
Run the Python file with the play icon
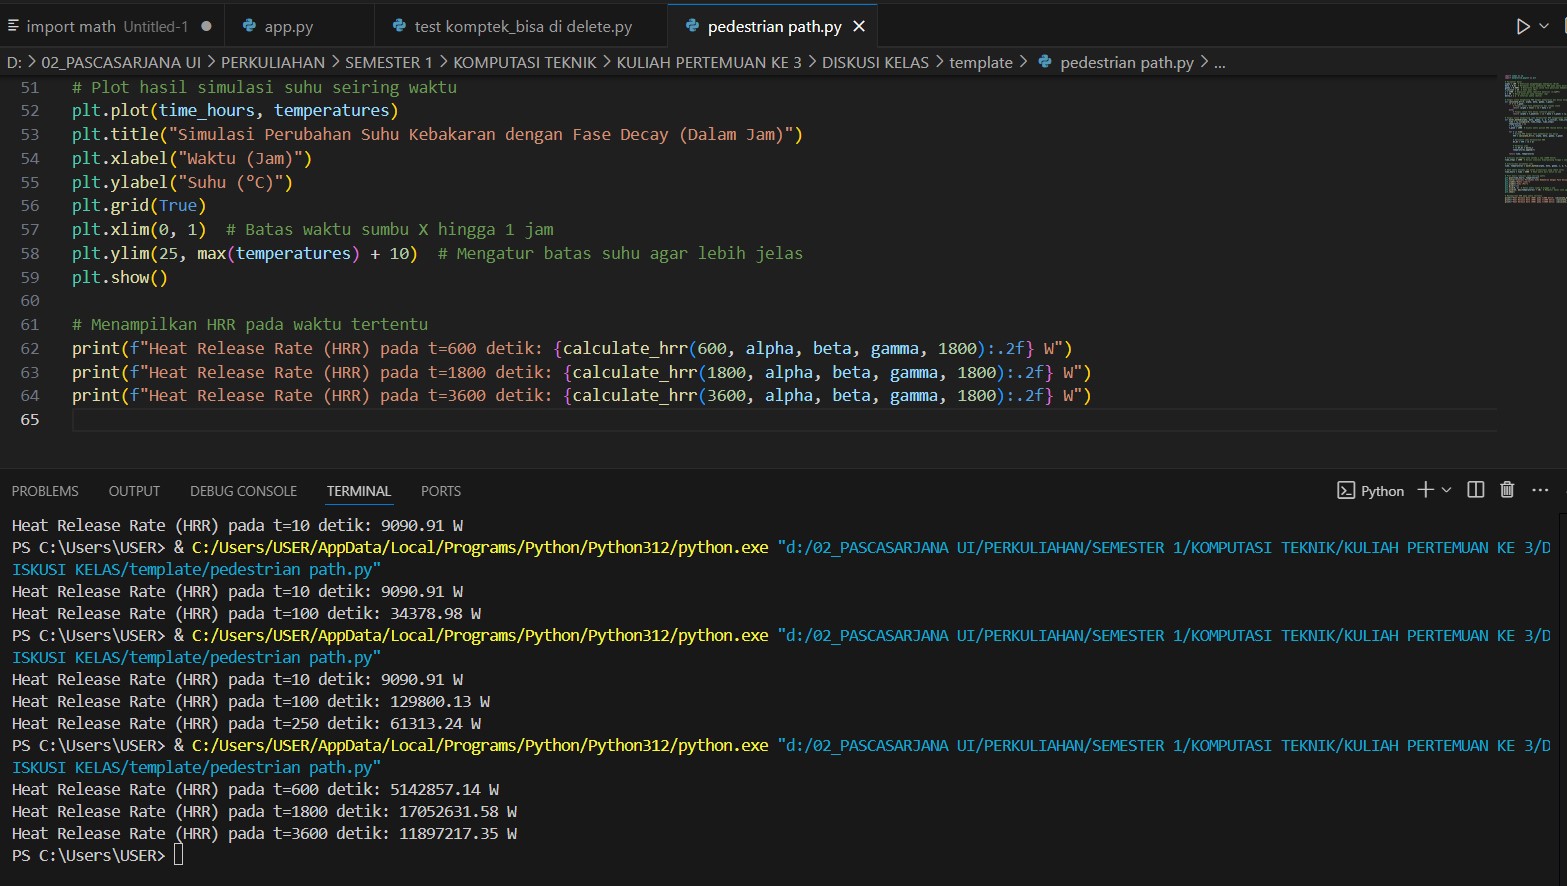coord(1522,27)
